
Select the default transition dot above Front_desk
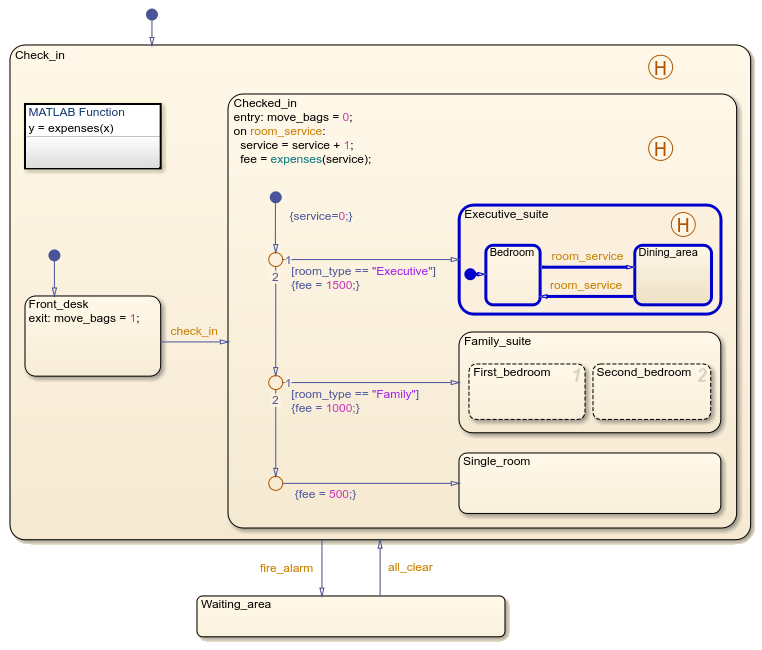(54, 255)
